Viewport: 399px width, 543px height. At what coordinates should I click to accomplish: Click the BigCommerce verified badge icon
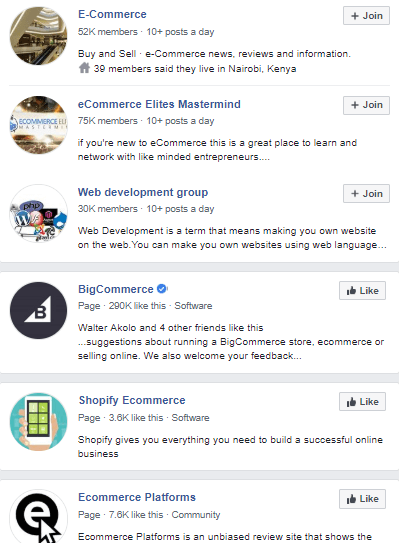(161, 288)
